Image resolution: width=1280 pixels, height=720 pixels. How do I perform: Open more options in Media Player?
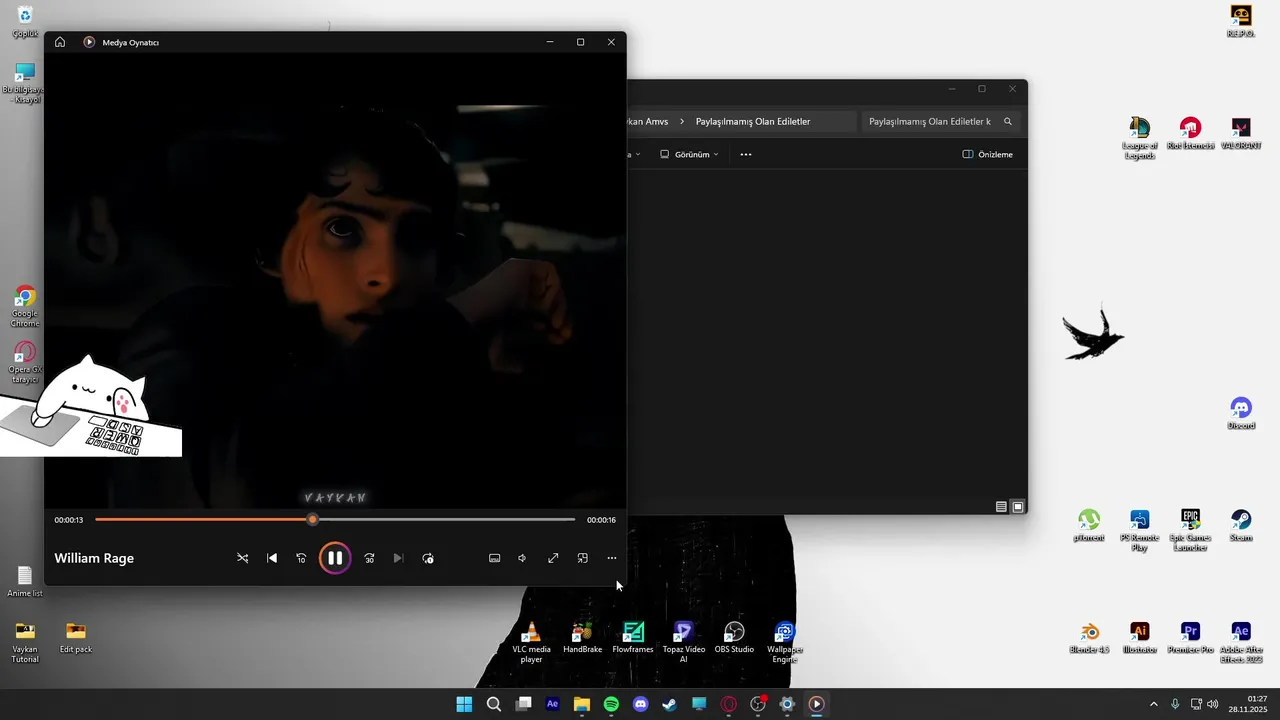point(612,558)
